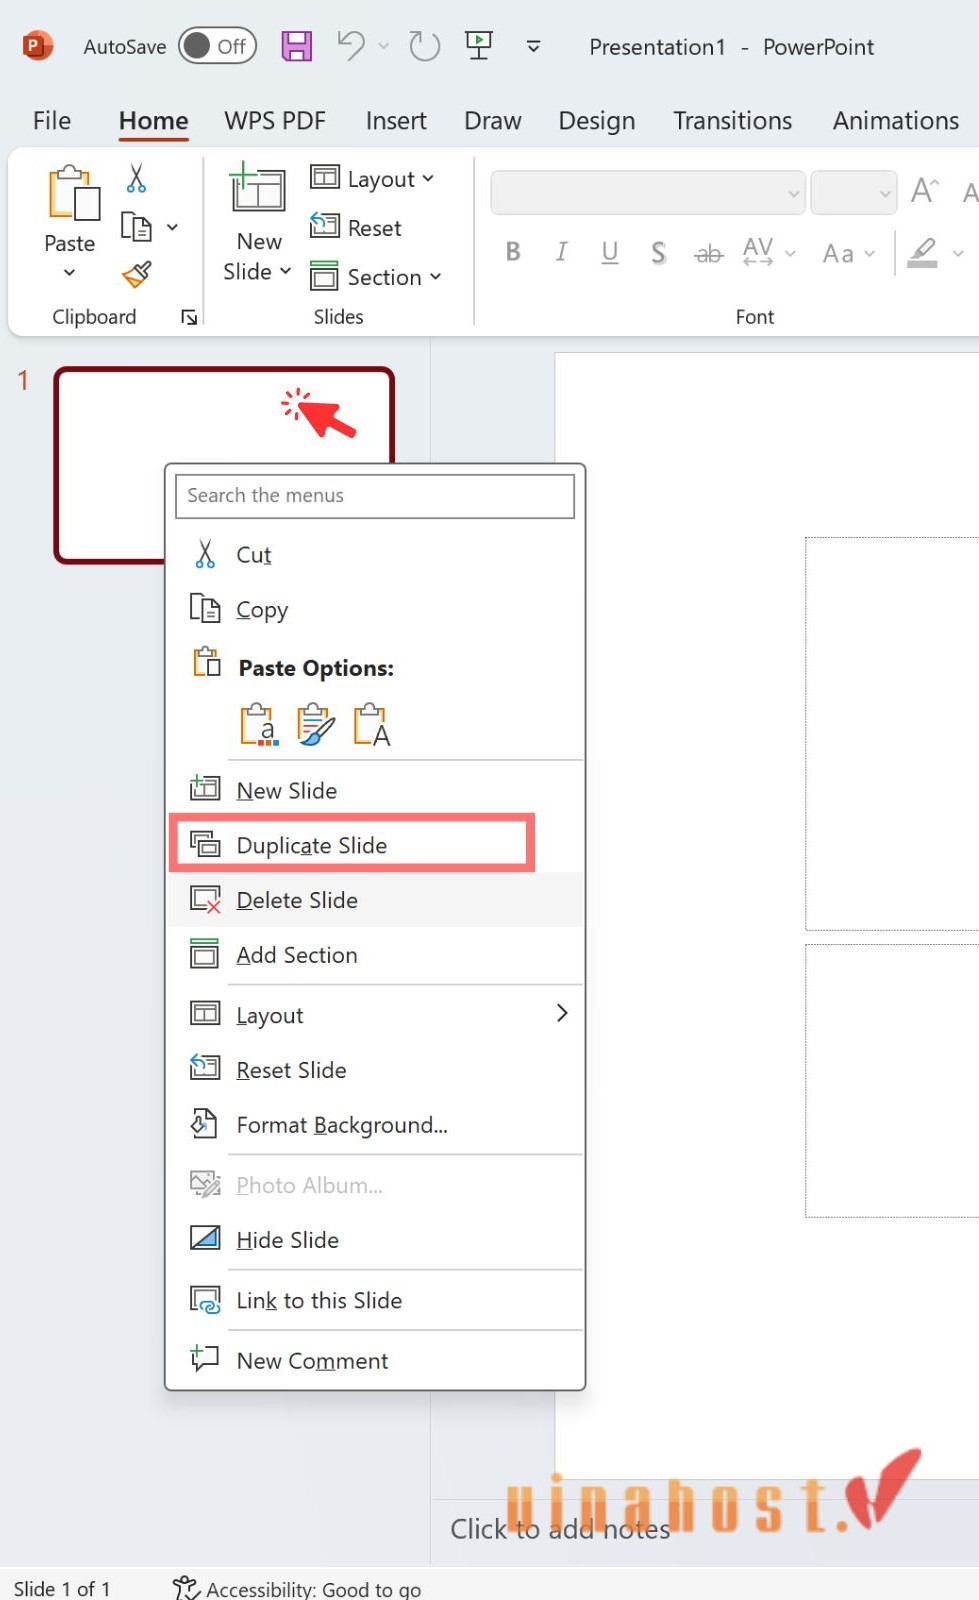979x1600 pixels.
Task: Click the text highlight color pen
Action: (923, 252)
